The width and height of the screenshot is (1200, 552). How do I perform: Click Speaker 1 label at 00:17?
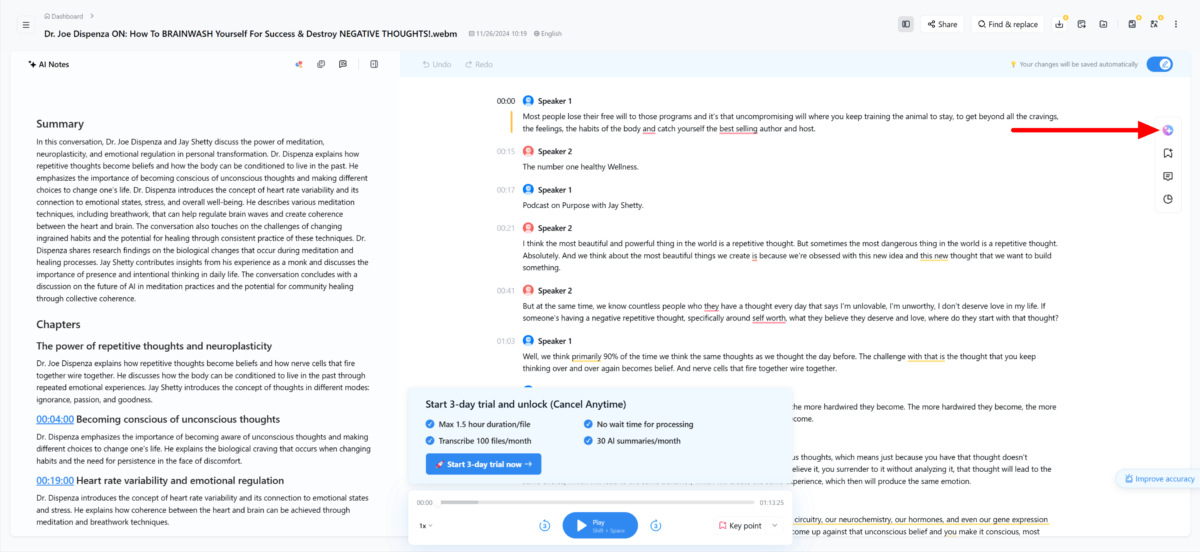tap(555, 190)
